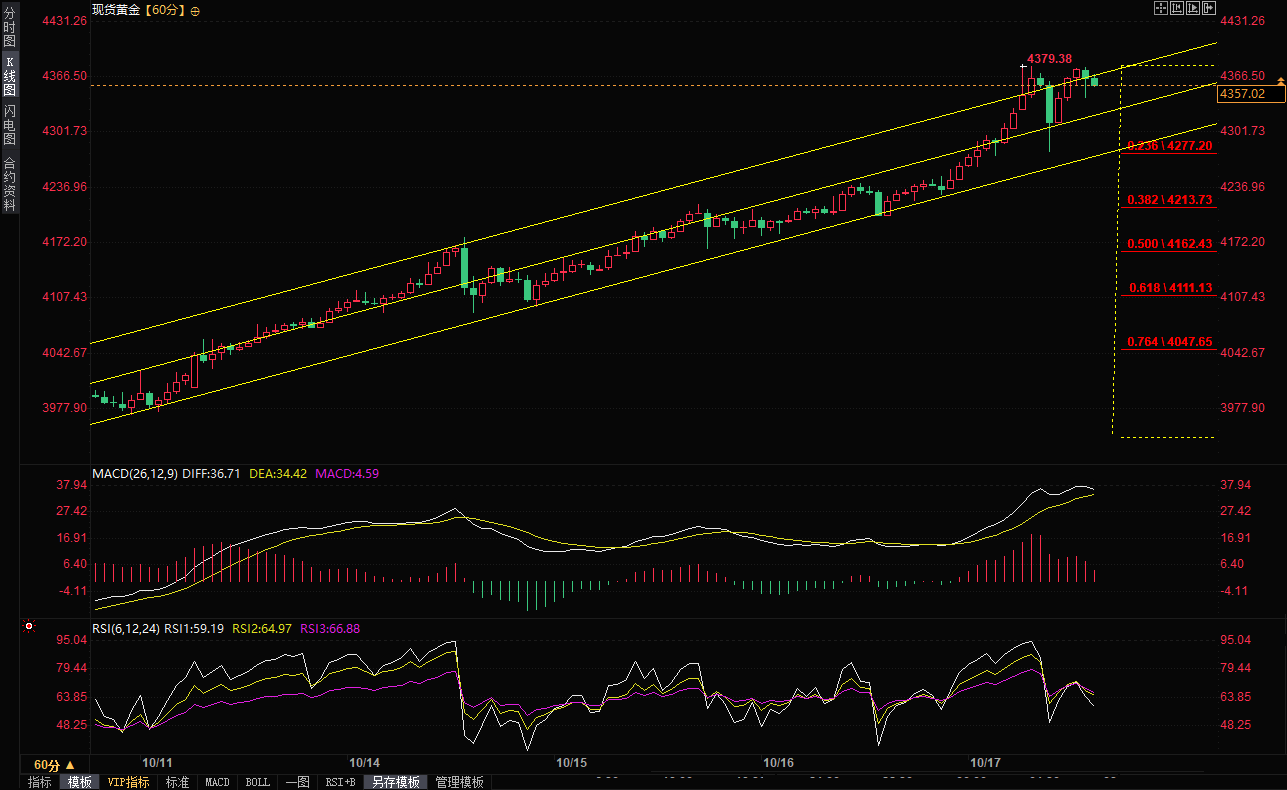The image size is (1287, 790).
Task: Select the 模板 bottom tab
Action: (x=79, y=782)
